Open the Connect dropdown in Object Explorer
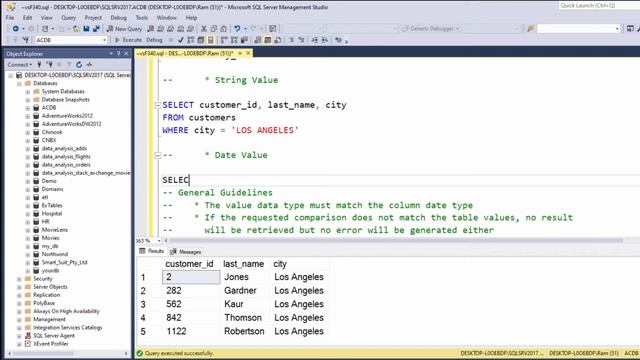The height and width of the screenshot is (360, 640). tap(20, 64)
